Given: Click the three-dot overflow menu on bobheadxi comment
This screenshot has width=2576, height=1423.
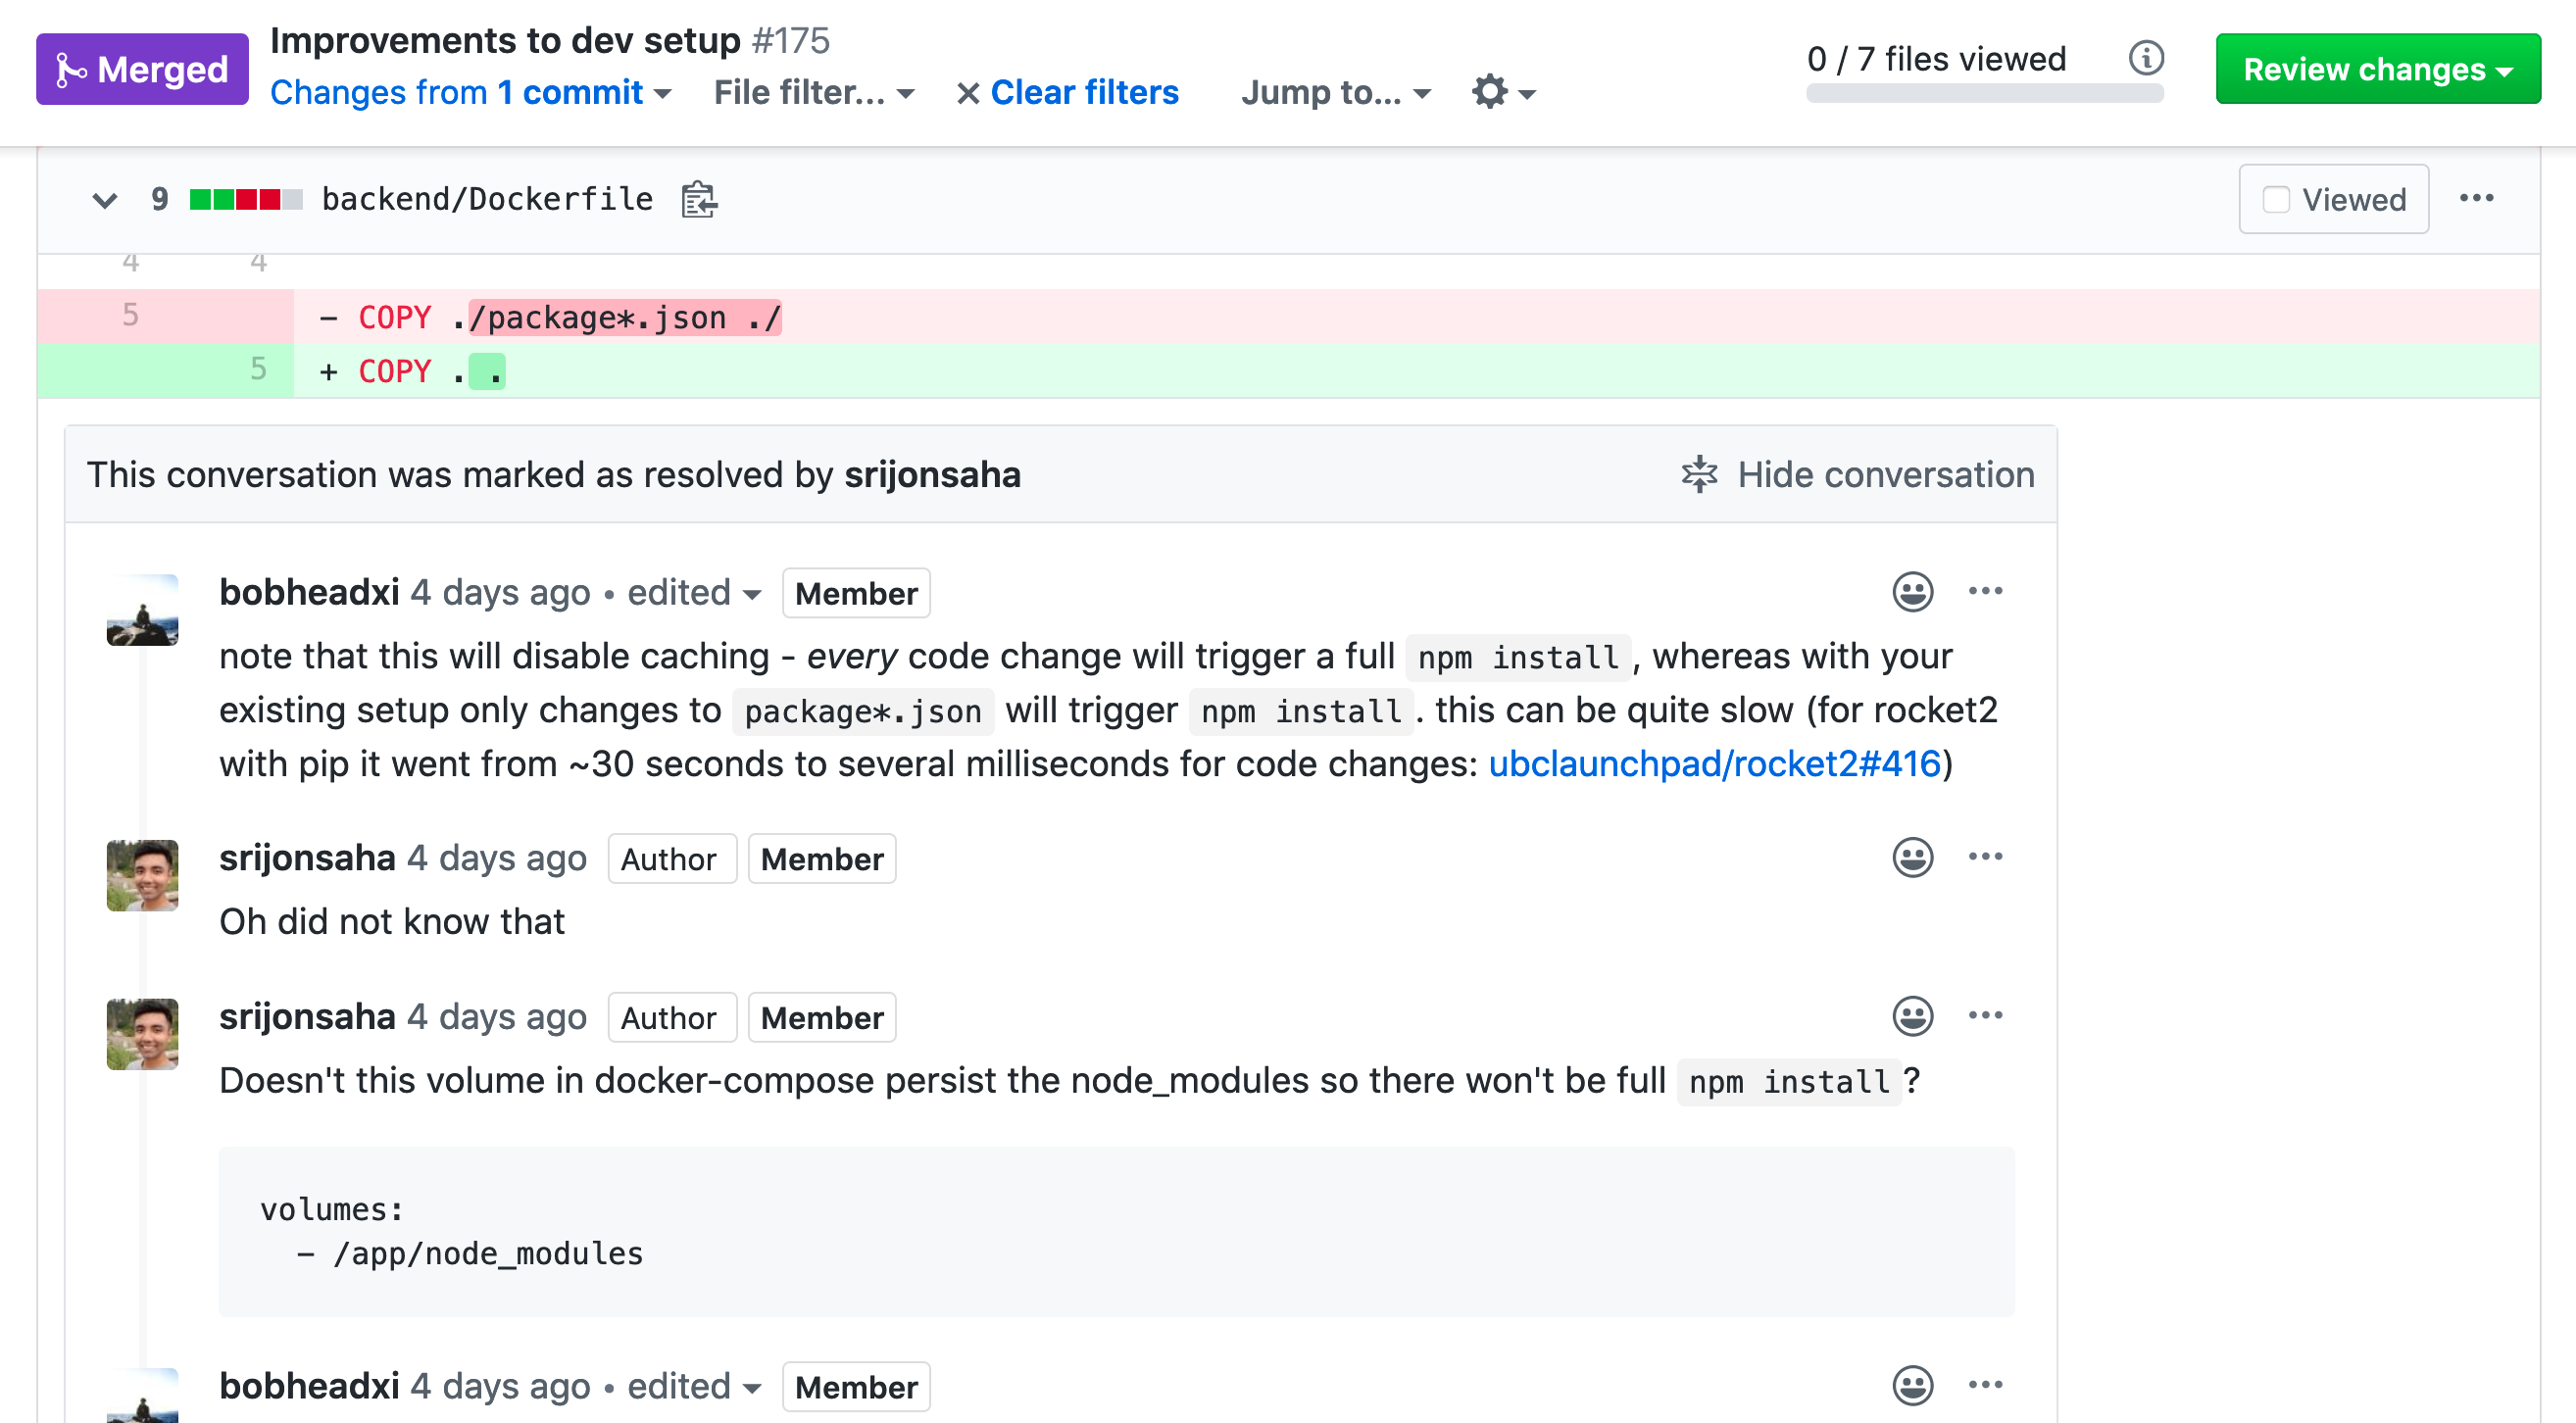Looking at the screenshot, I should click(x=1987, y=594).
